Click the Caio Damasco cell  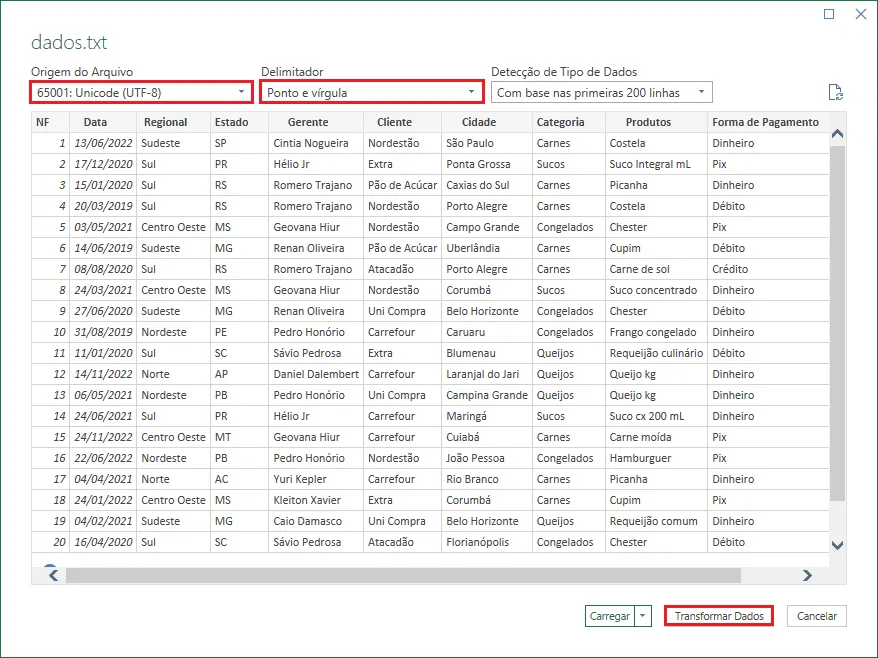(316, 521)
